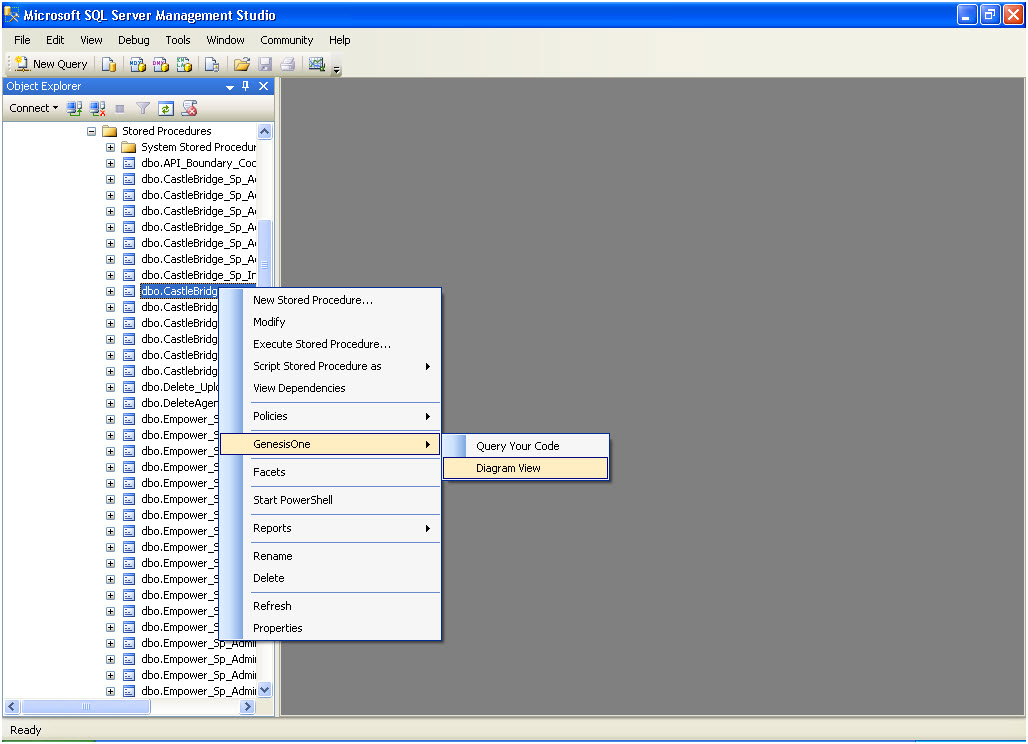The image size is (1028, 744).
Task: Click the Save diskette icon
Action: [265, 64]
